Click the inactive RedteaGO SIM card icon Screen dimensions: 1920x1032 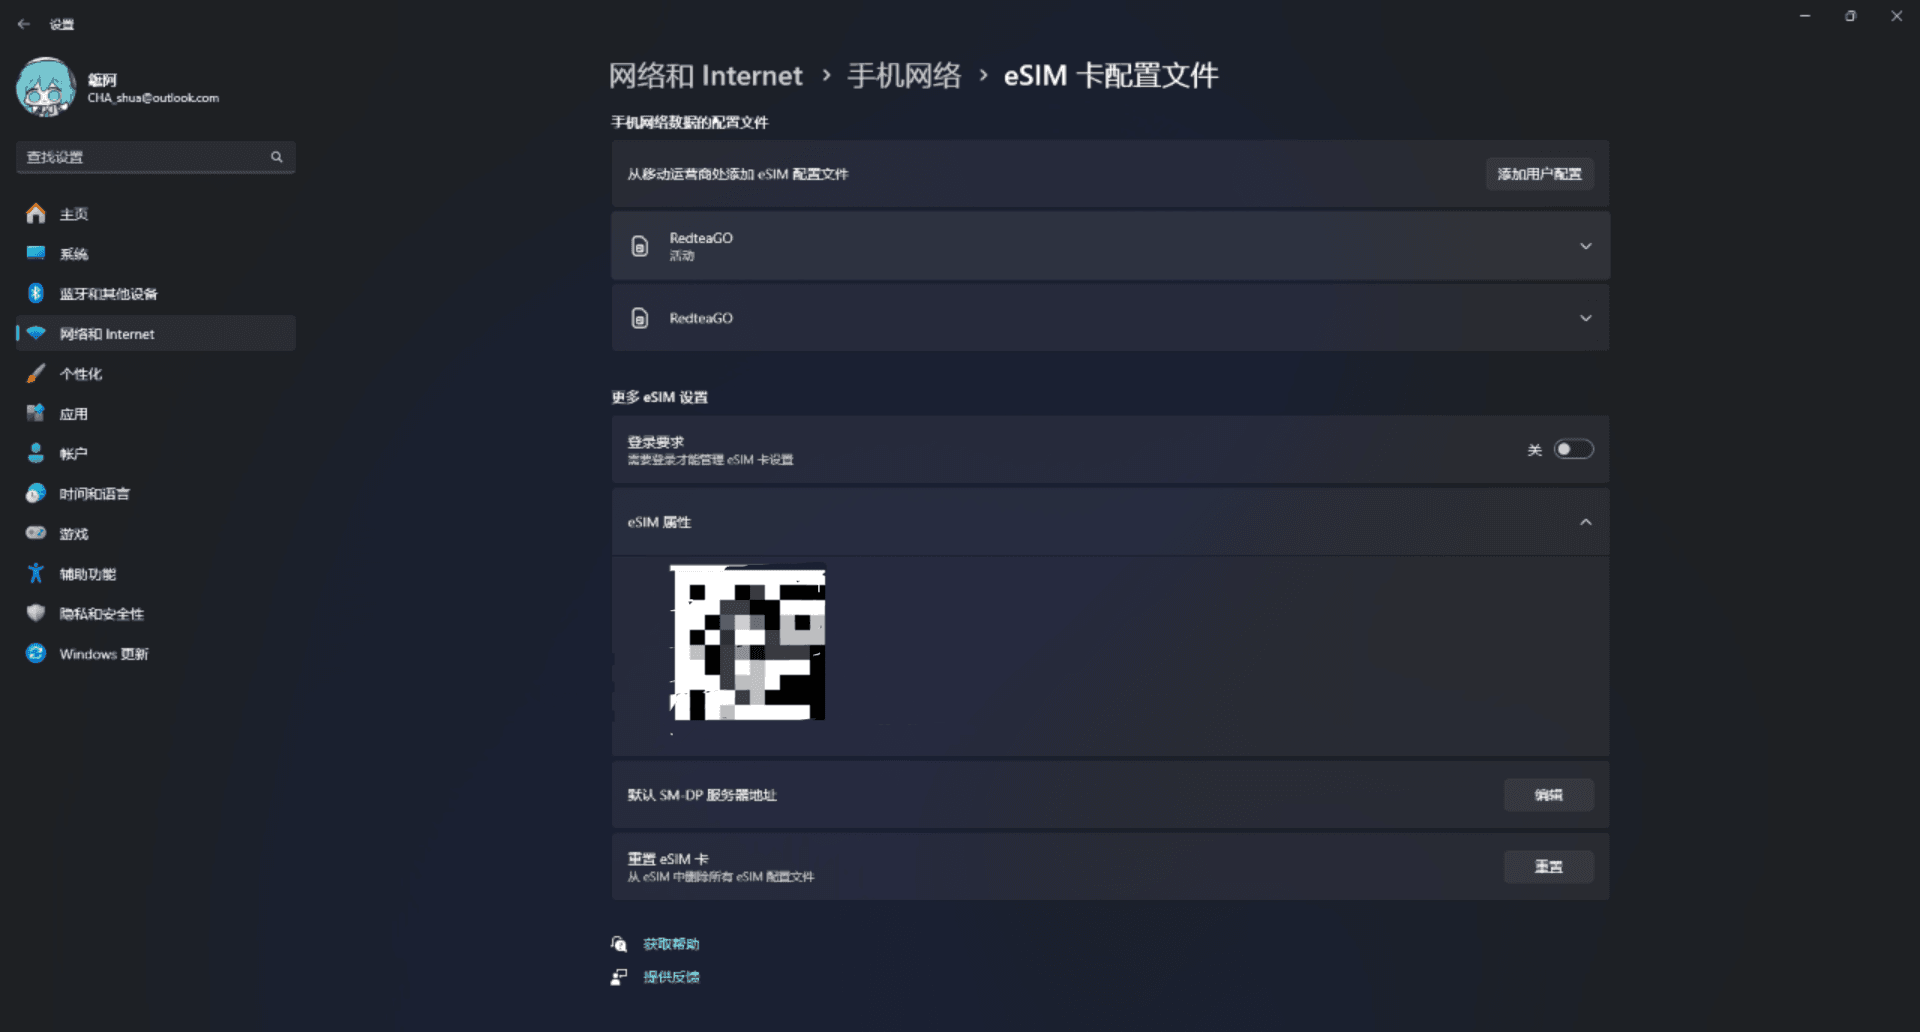[640, 318]
